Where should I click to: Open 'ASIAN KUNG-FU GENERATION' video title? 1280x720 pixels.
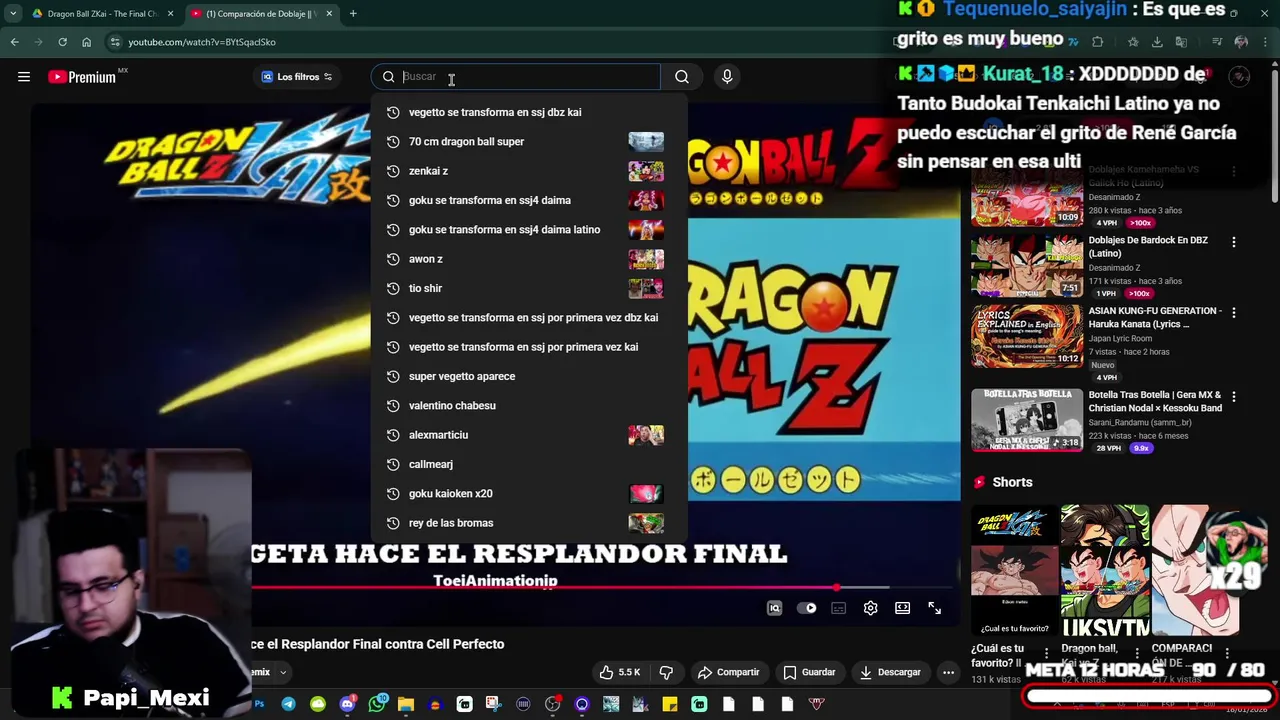coord(1155,317)
